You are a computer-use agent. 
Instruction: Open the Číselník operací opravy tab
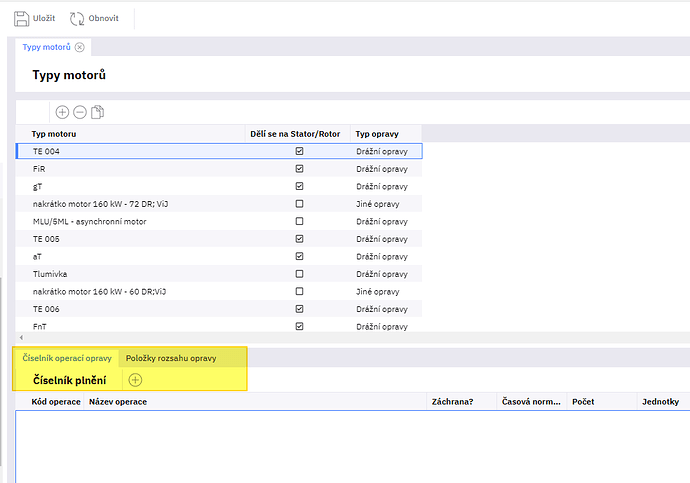67,358
